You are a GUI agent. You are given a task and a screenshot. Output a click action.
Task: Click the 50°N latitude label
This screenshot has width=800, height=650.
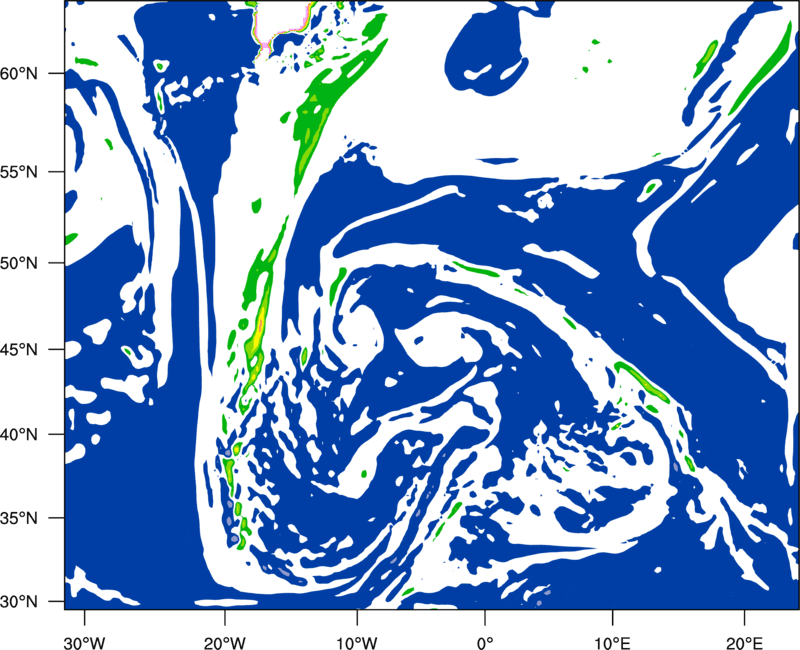coord(19,264)
